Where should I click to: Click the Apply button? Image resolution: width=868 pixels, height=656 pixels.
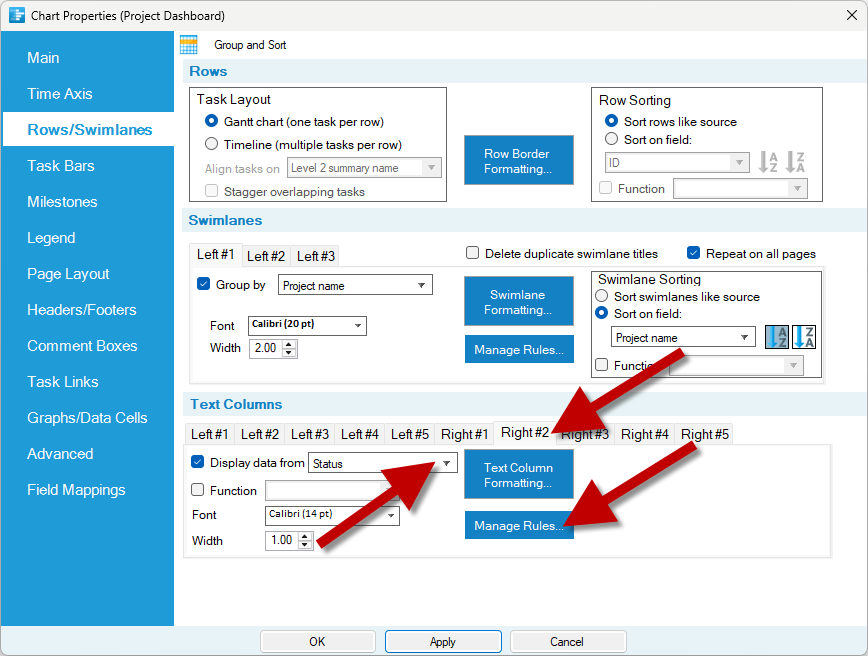(x=443, y=642)
